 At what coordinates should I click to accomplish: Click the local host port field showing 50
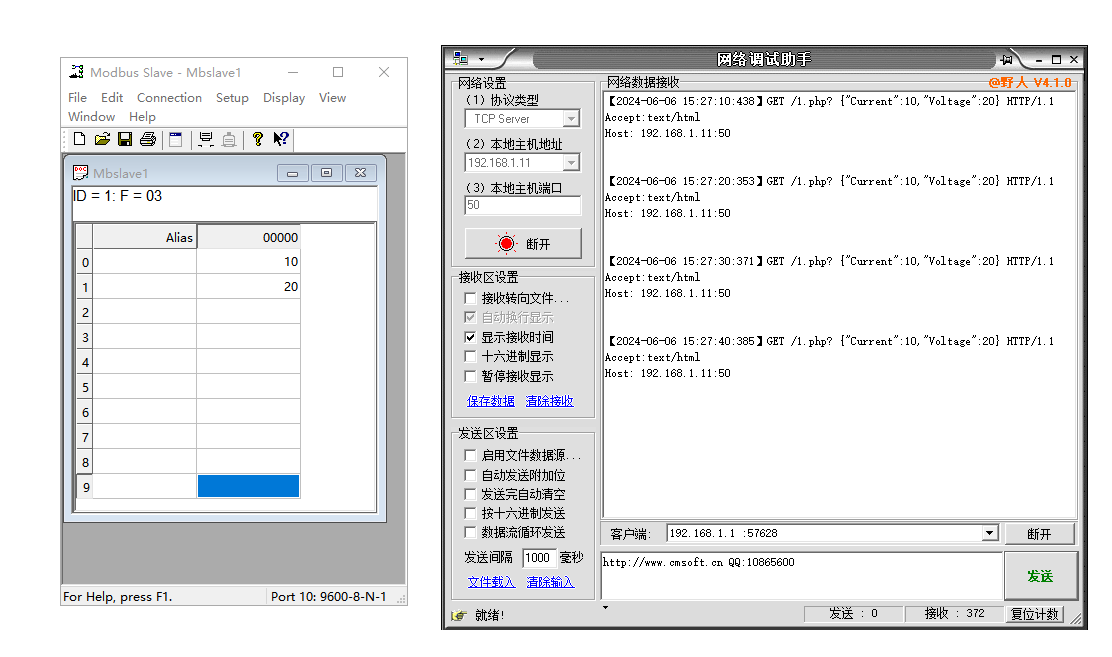[523, 205]
